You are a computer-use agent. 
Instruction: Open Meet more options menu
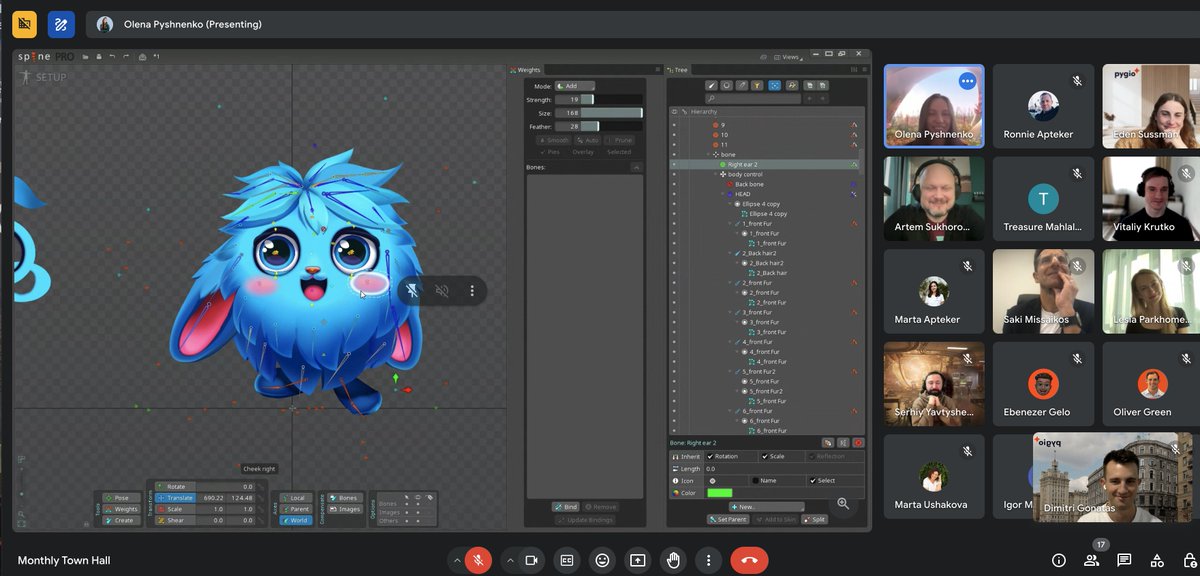click(709, 560)
